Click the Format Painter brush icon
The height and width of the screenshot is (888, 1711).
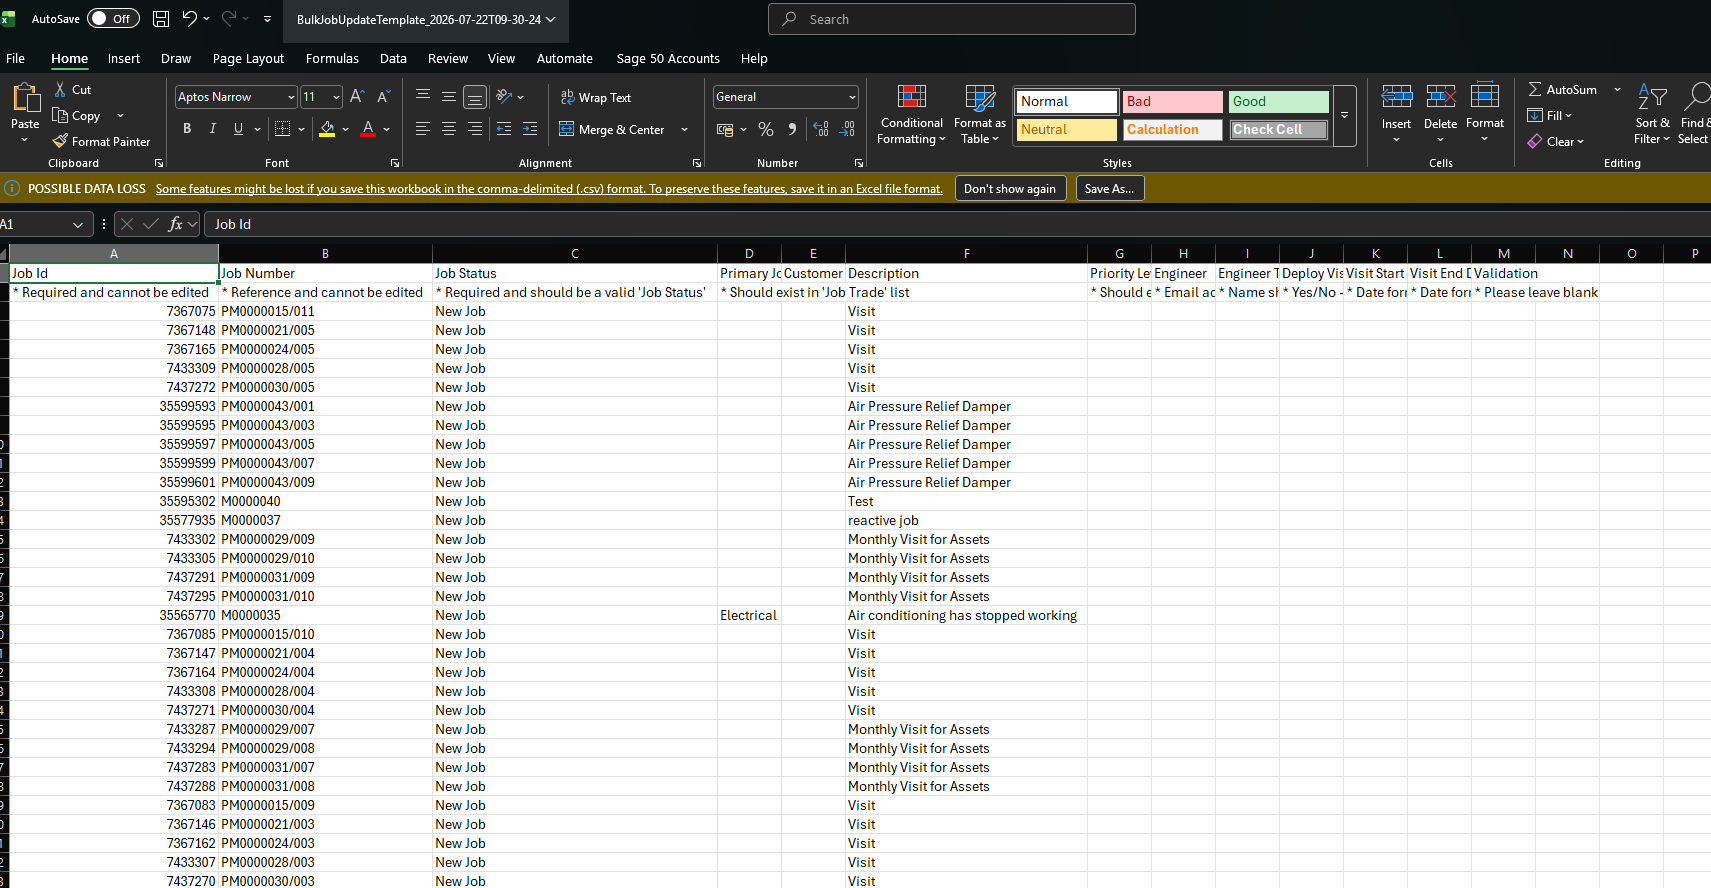[60, 141]
